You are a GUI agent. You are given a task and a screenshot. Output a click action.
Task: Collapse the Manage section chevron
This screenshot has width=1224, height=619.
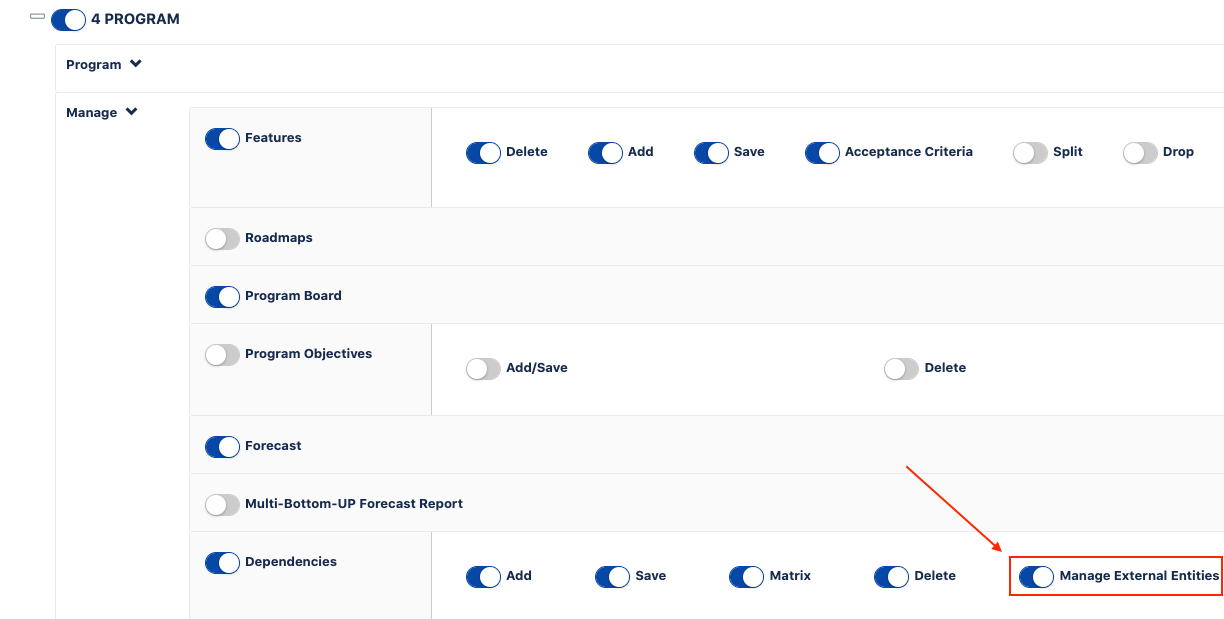tap(131, 112)
